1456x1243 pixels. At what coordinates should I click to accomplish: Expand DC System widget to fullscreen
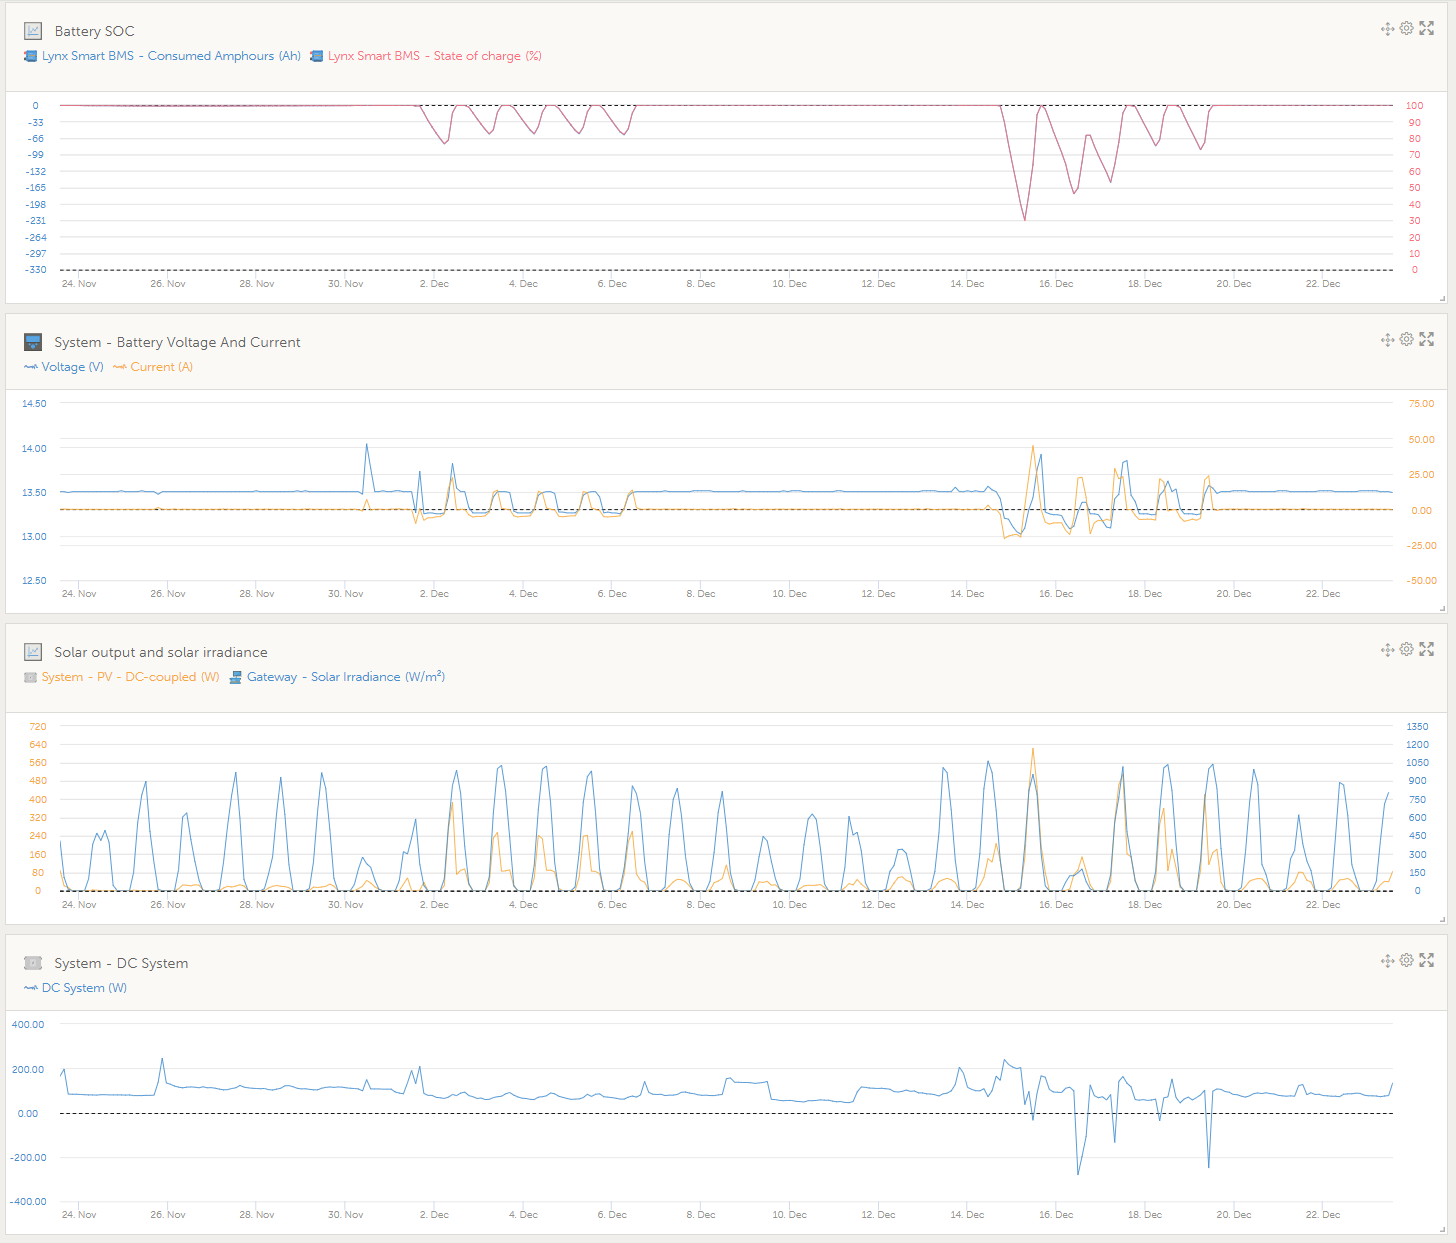(x=1427, y=960)
